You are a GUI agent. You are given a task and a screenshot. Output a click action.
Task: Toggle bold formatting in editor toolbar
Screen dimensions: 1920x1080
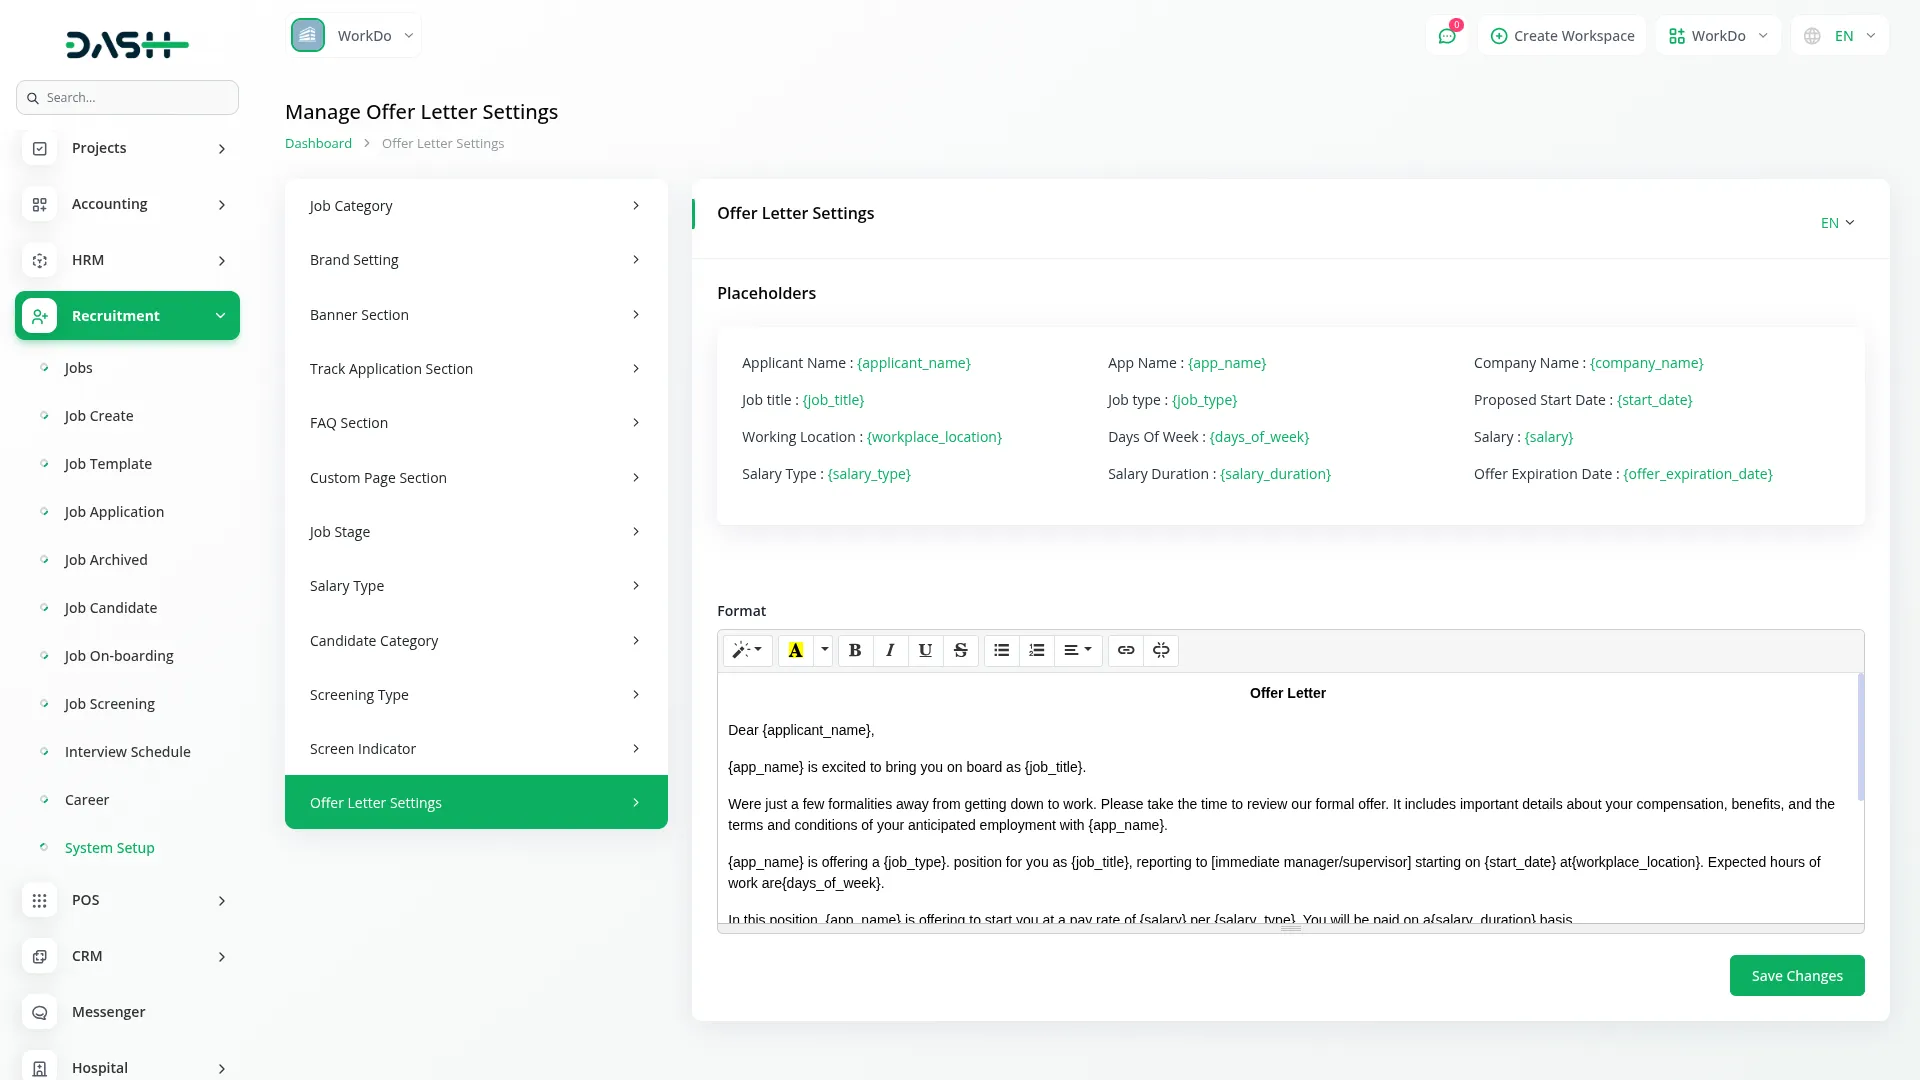tap(855, 650)
